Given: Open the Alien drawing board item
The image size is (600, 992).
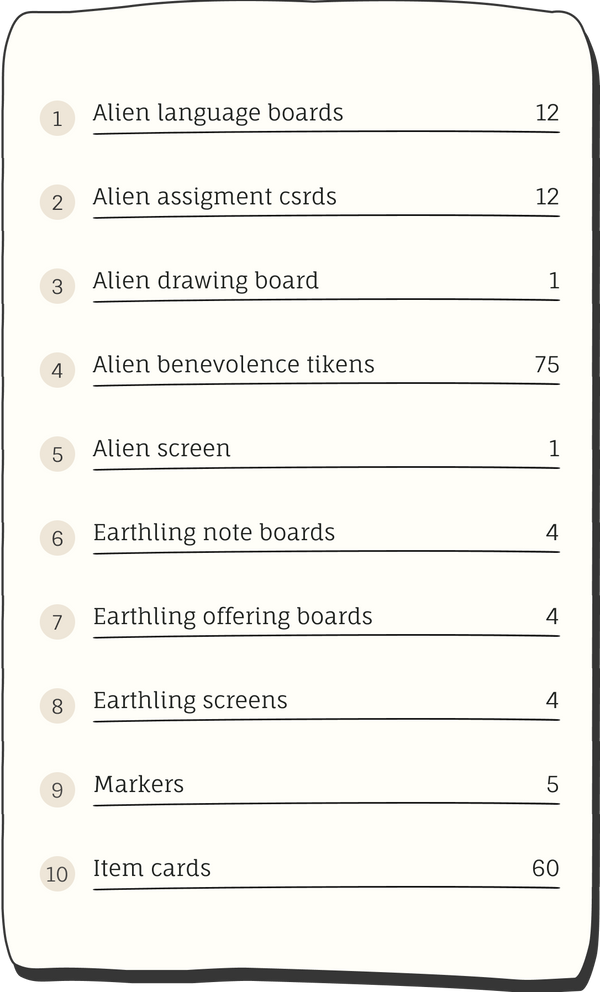Looking at the screenshot, I should [206, 281].
